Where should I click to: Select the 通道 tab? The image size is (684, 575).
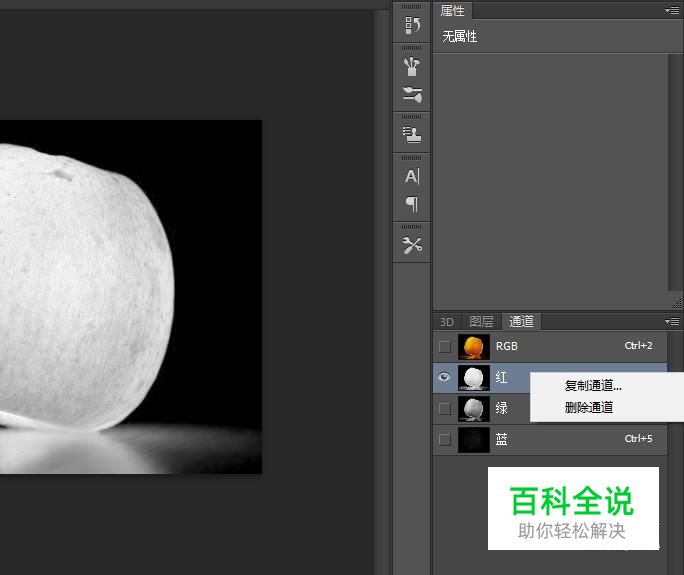pyautogui.click(x=521, y=322)
